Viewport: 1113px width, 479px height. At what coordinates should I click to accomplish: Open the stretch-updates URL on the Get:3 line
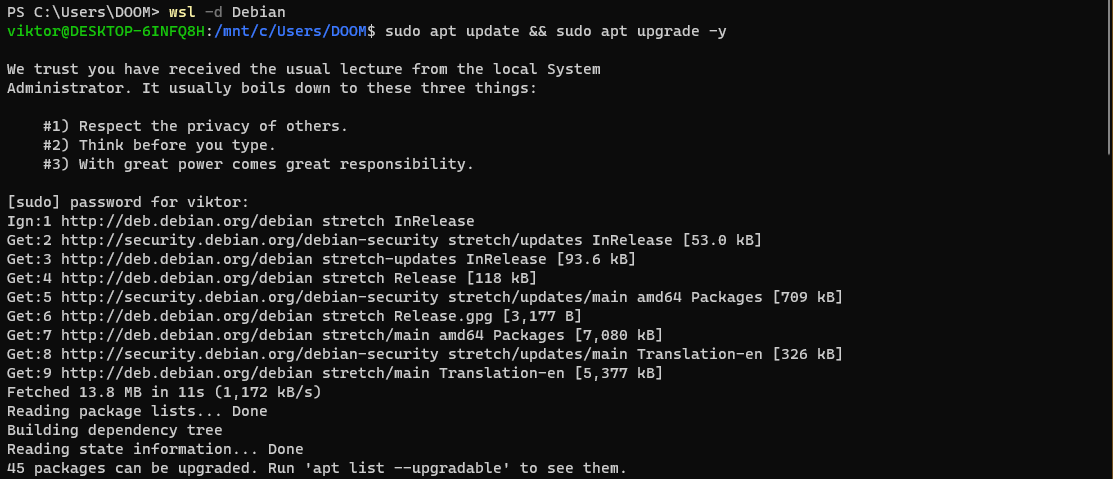tap(187, 259)
